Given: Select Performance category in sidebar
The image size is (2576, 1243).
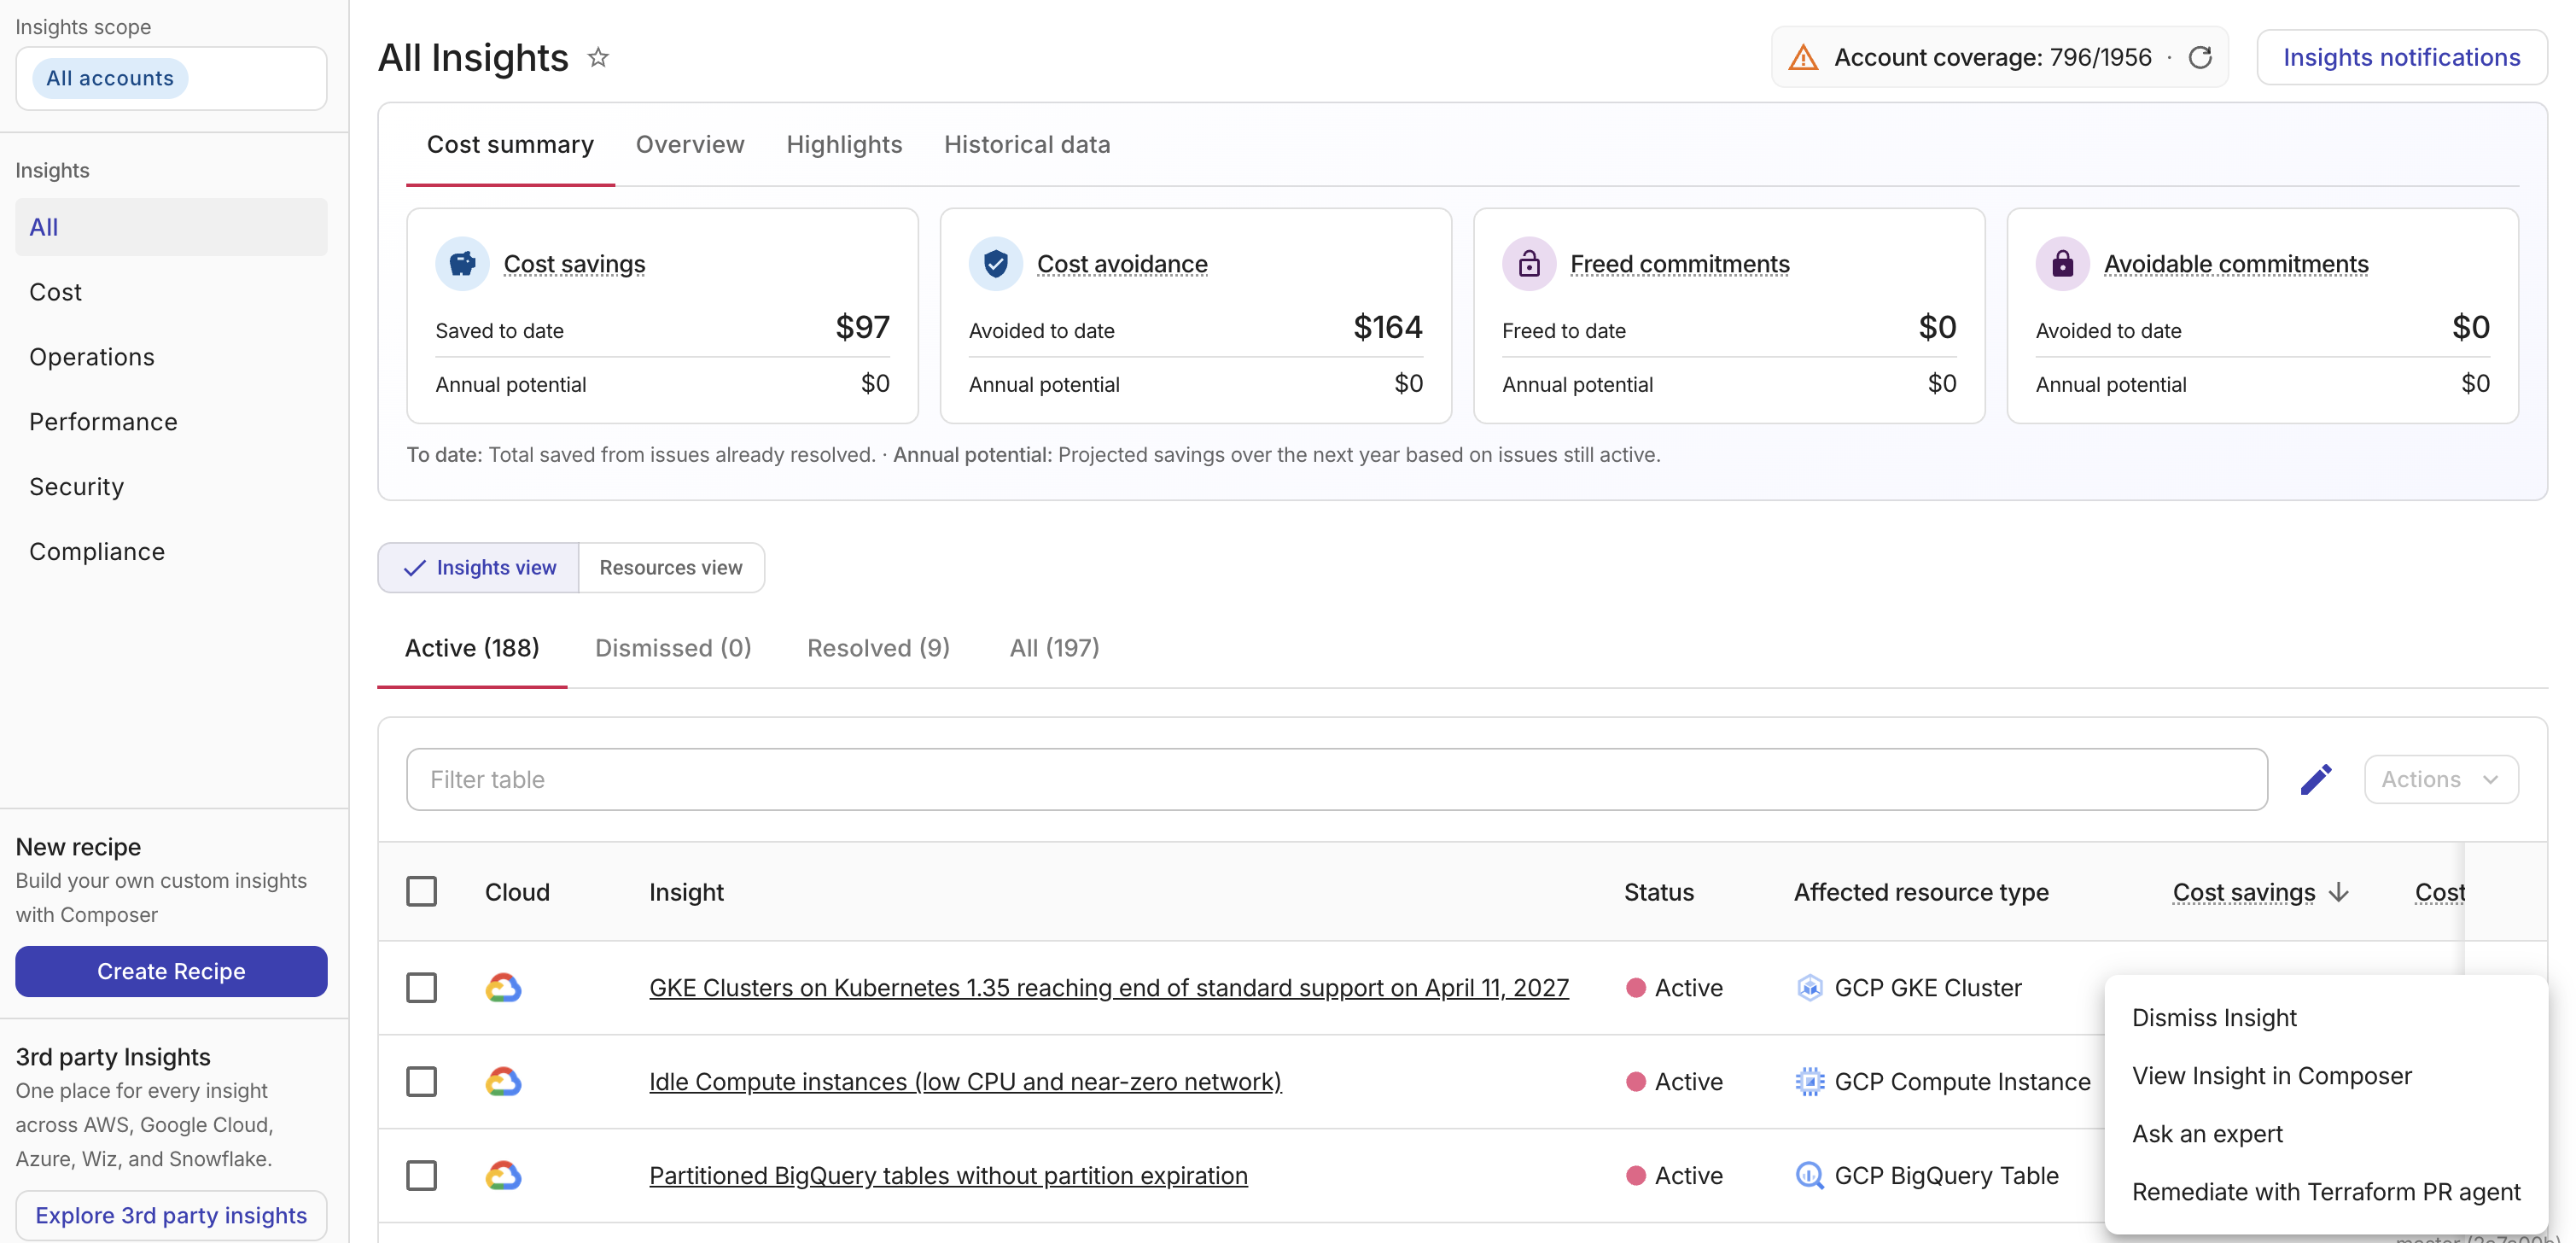Looking at the screenshot, I should (171, 422).
